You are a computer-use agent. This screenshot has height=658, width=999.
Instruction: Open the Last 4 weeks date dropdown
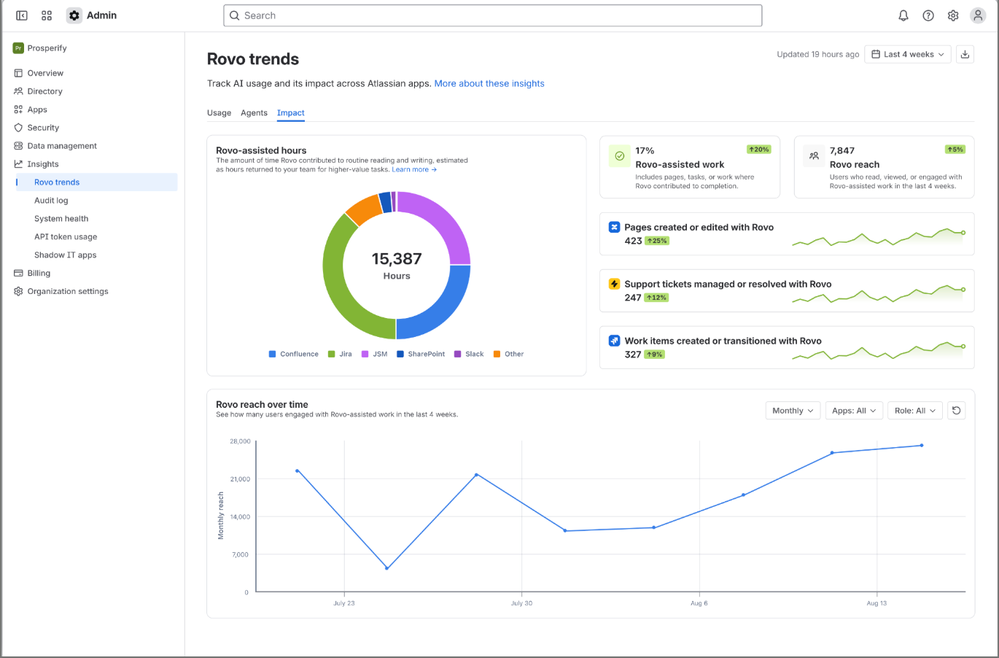pyautogui.click(x=908, y=54)
